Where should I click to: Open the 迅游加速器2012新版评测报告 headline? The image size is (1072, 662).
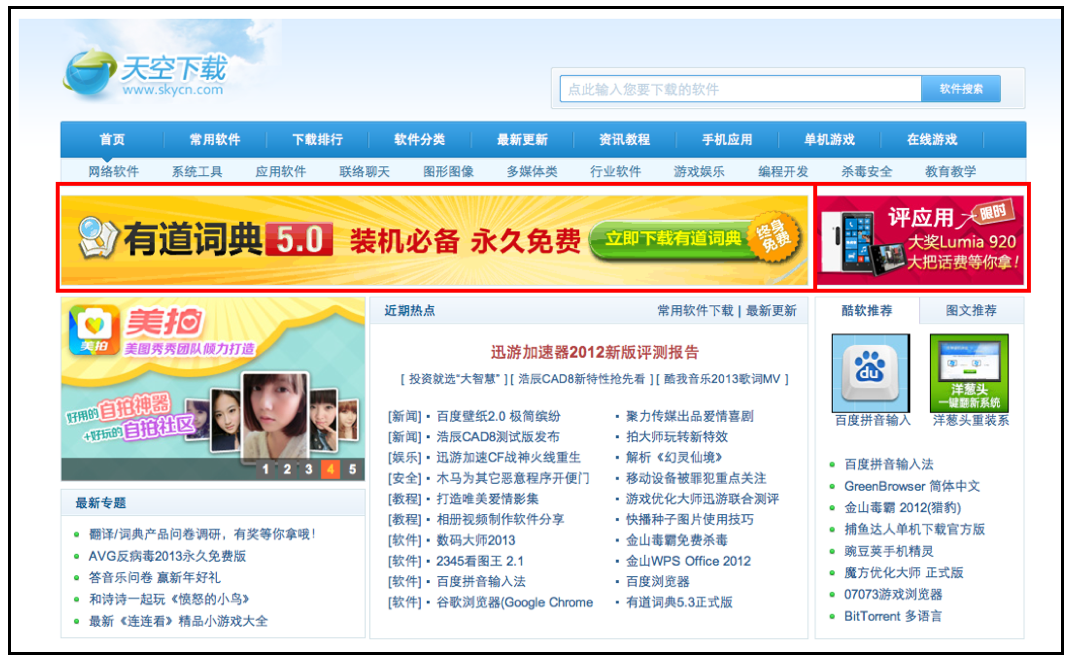tap(595, 352)
